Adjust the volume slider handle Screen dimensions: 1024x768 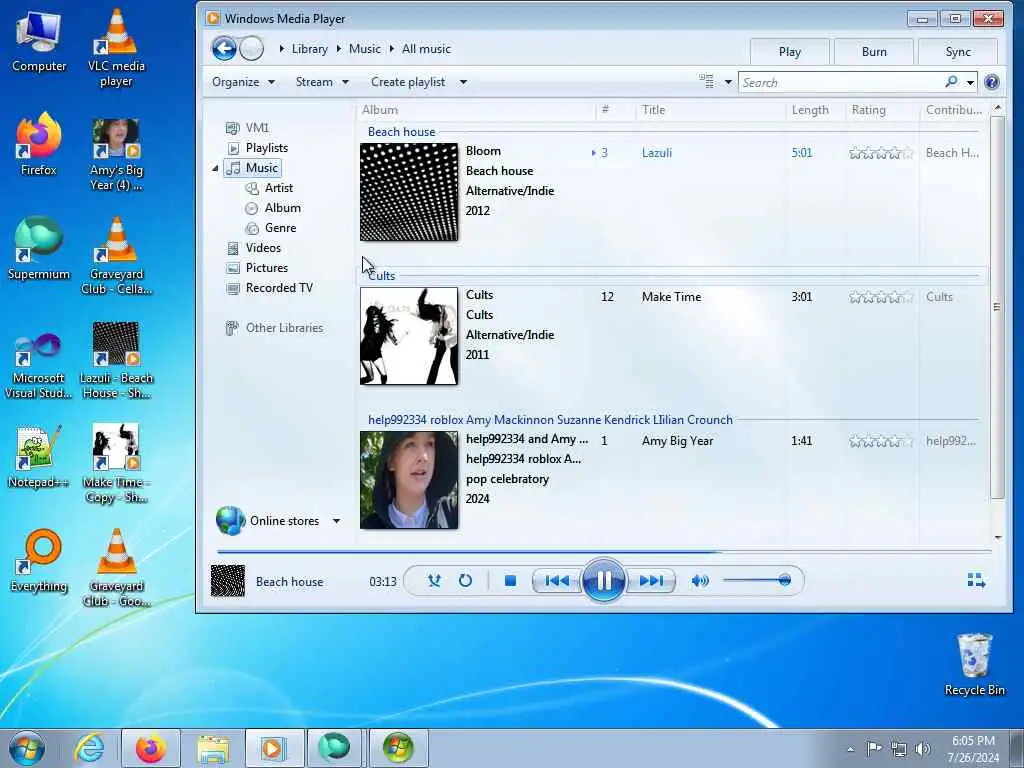(785, 580)
